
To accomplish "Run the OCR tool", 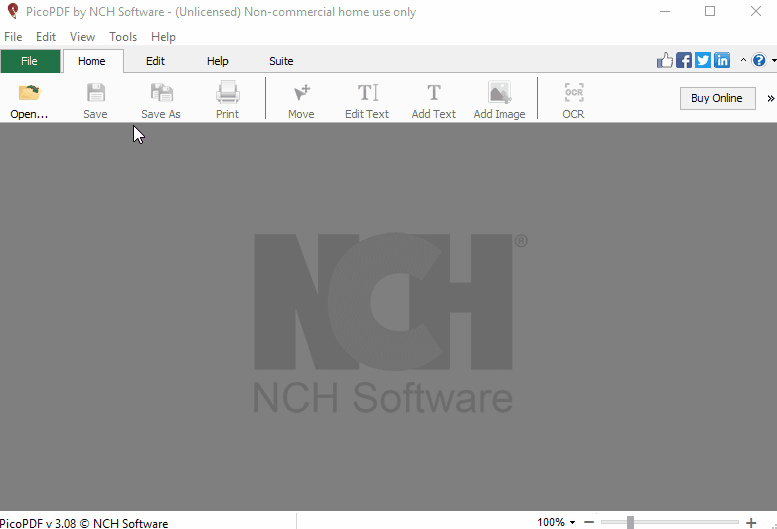I will 573,101.
